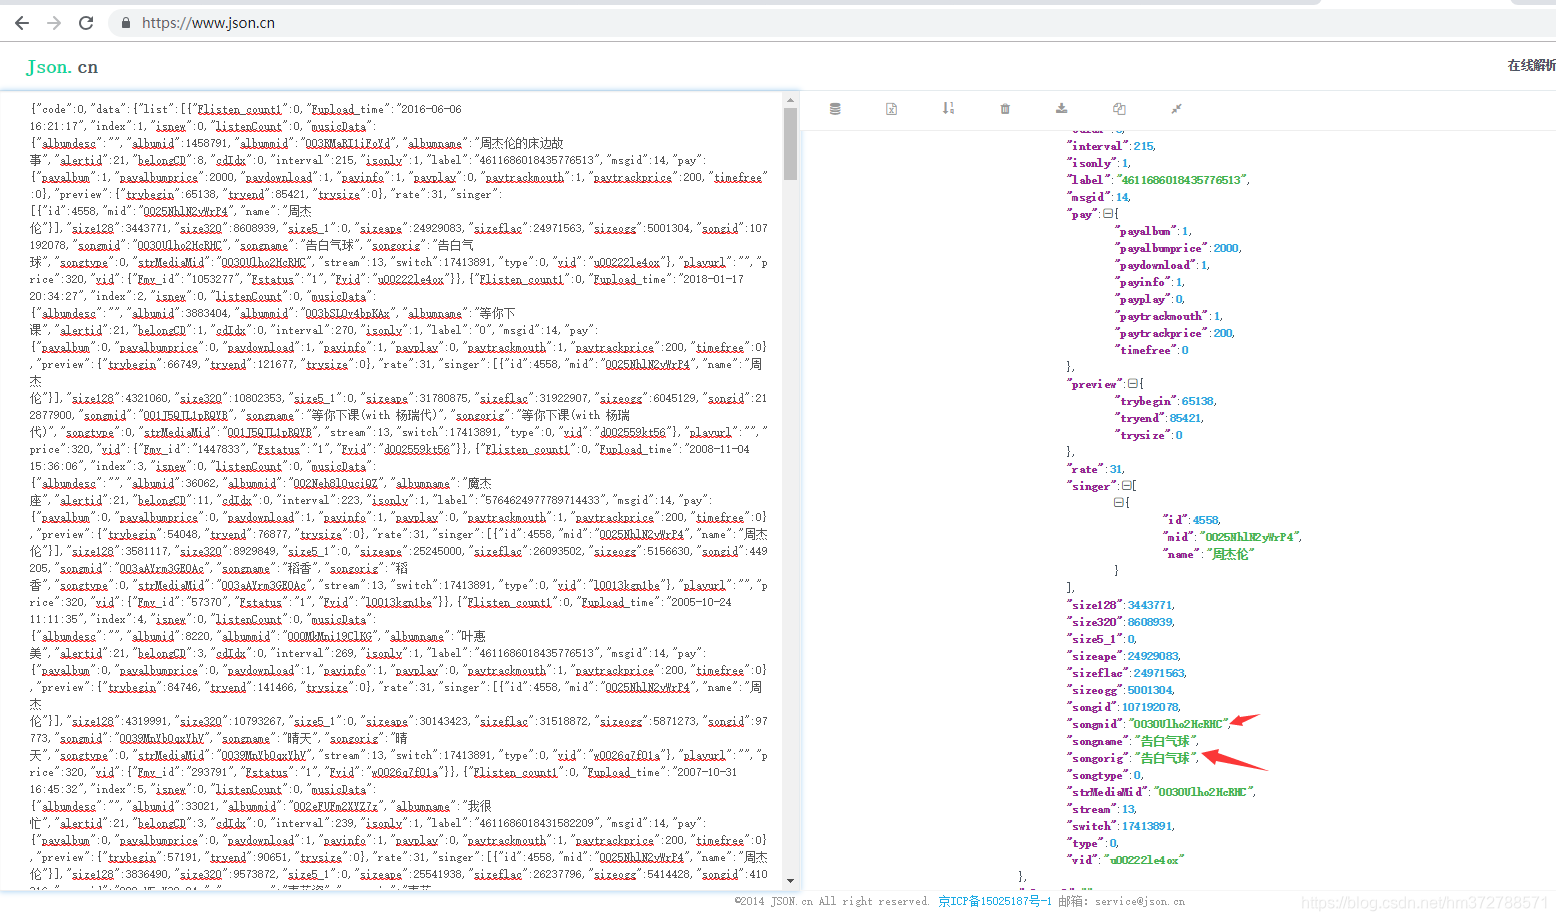Click the "isonly" key in the formatted output
This screenshot has width=1556, height=921.
pyautogui.click(x=1091, y=163)
